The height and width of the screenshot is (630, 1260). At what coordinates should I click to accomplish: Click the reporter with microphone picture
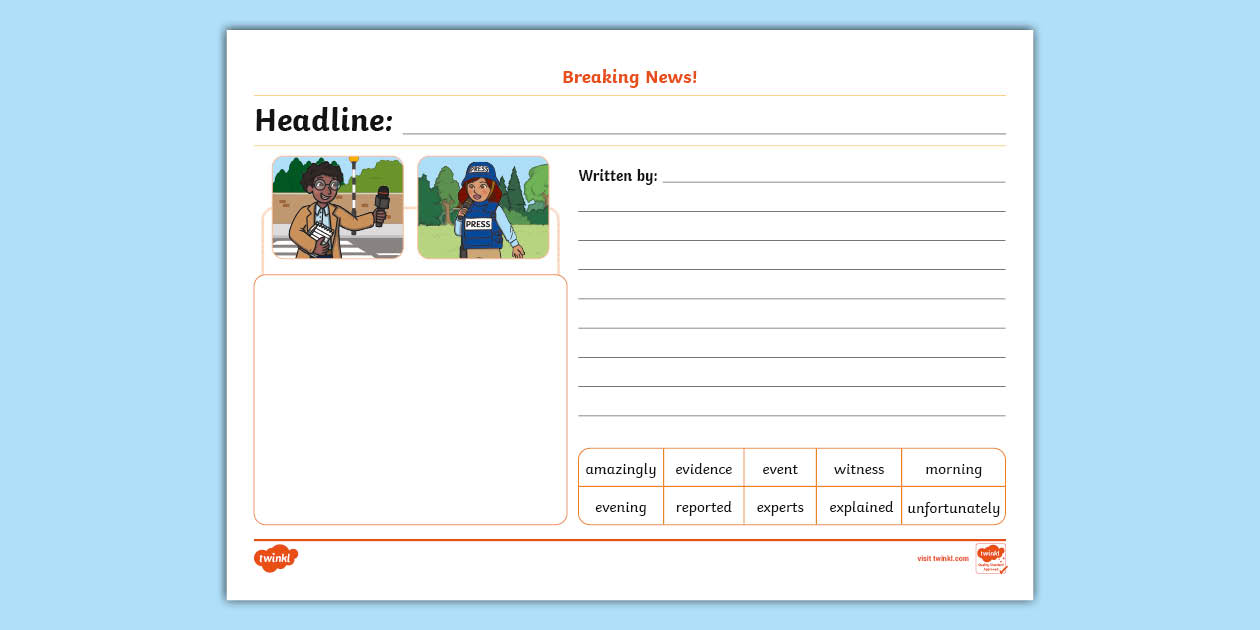pos(338,207)
